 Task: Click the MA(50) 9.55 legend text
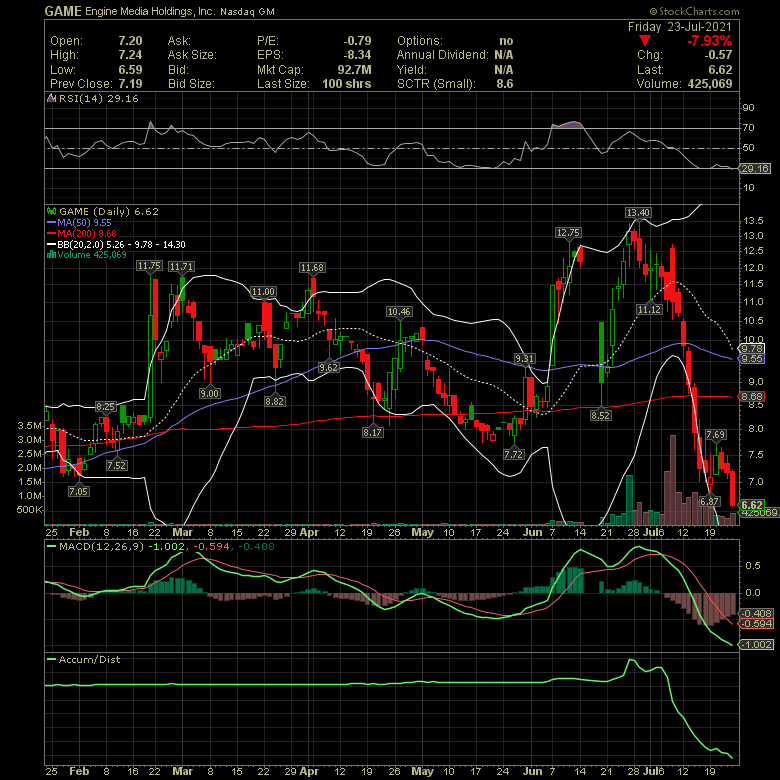[85, 223]
